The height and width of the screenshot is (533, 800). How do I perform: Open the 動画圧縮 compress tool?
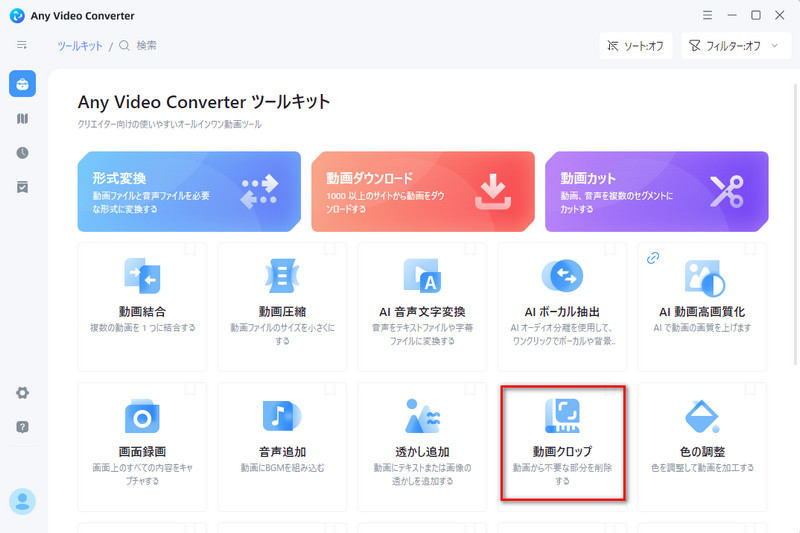tap(282, 307)
